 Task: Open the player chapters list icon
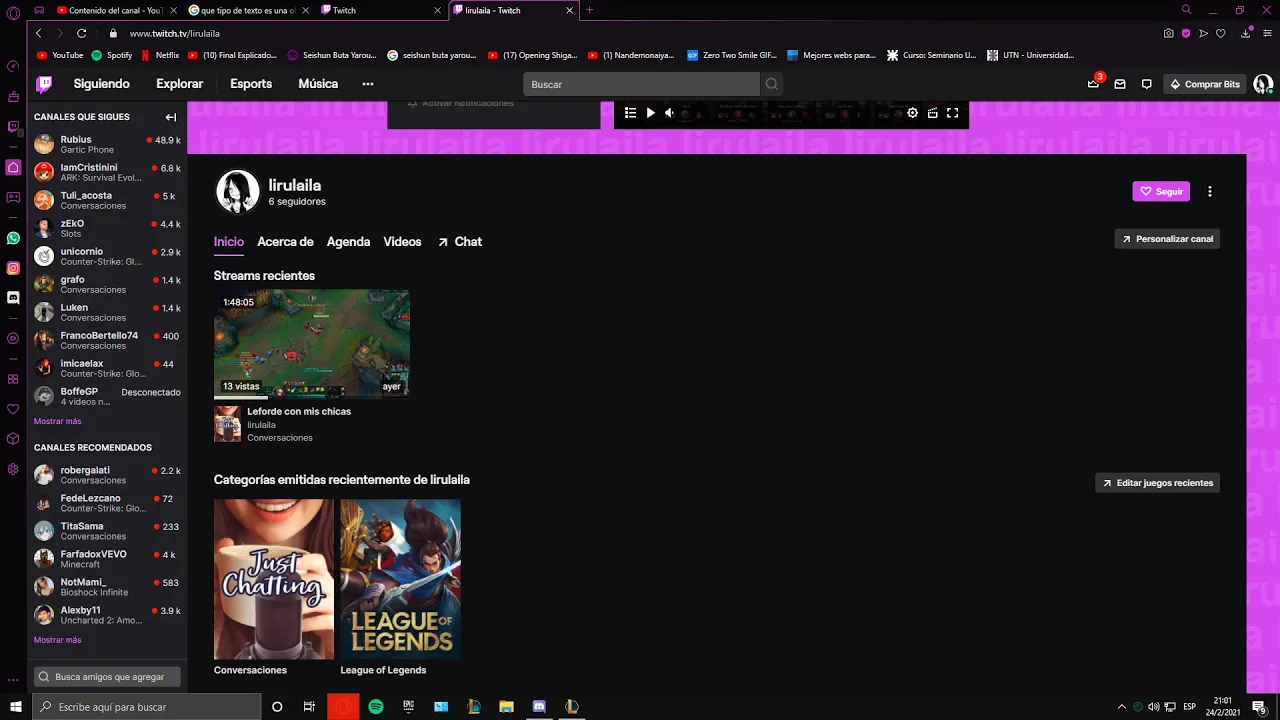(x=630, y=113)
